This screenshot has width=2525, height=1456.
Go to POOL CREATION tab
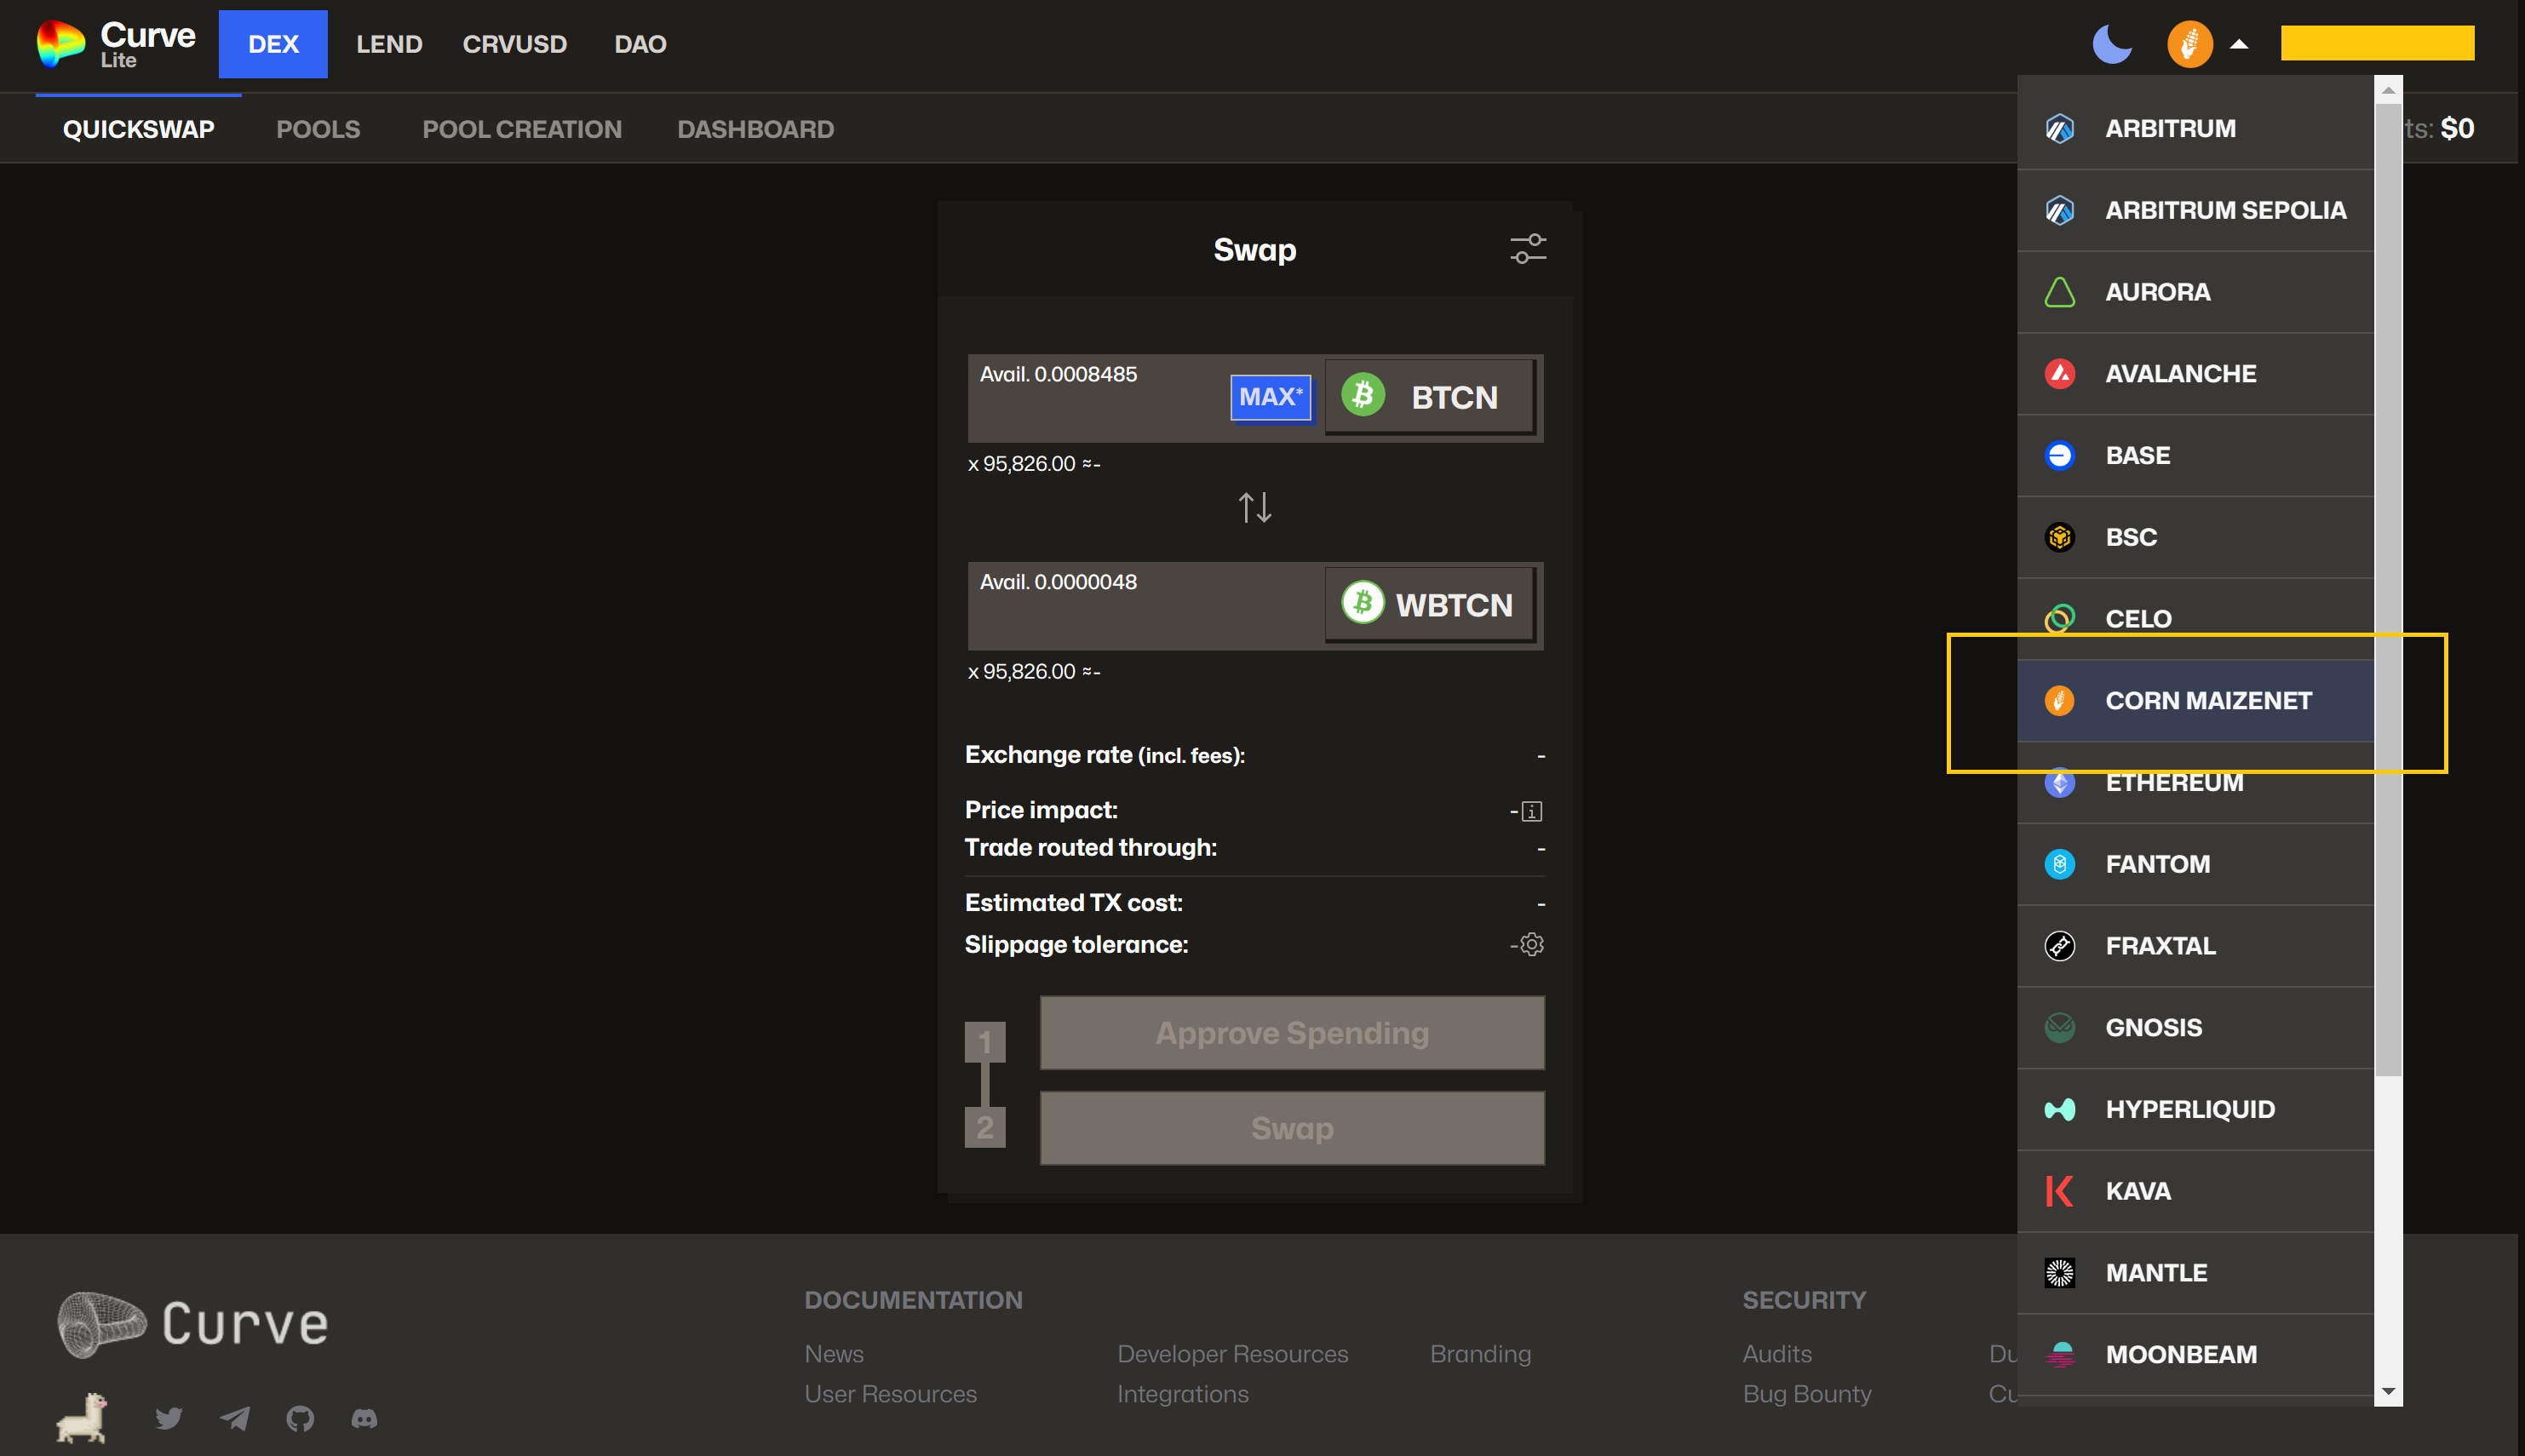tap(522, 129)
